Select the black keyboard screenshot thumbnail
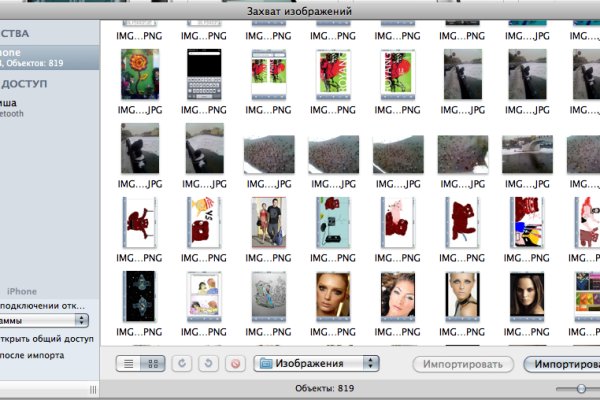600x400 pixels. point(203,74)
